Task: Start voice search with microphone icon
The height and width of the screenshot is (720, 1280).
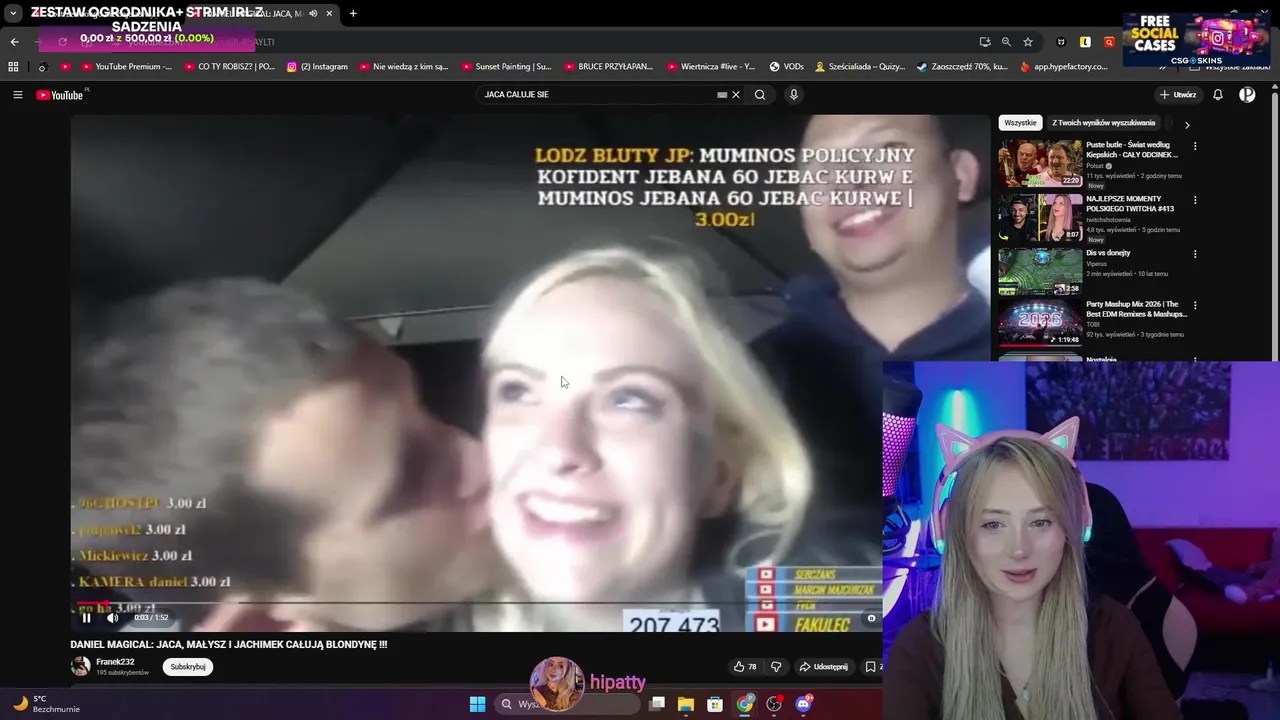Action: pos(794,95)
